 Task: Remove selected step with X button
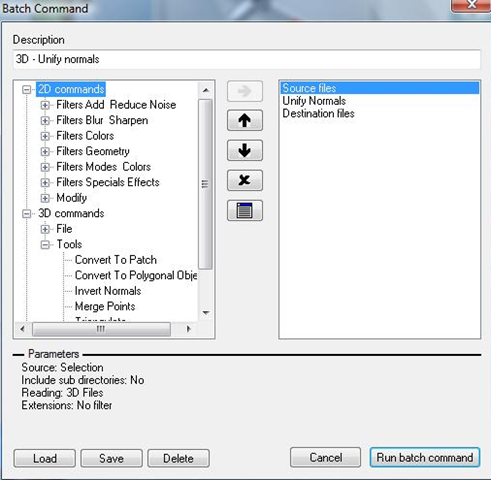[x=245, y=180]
